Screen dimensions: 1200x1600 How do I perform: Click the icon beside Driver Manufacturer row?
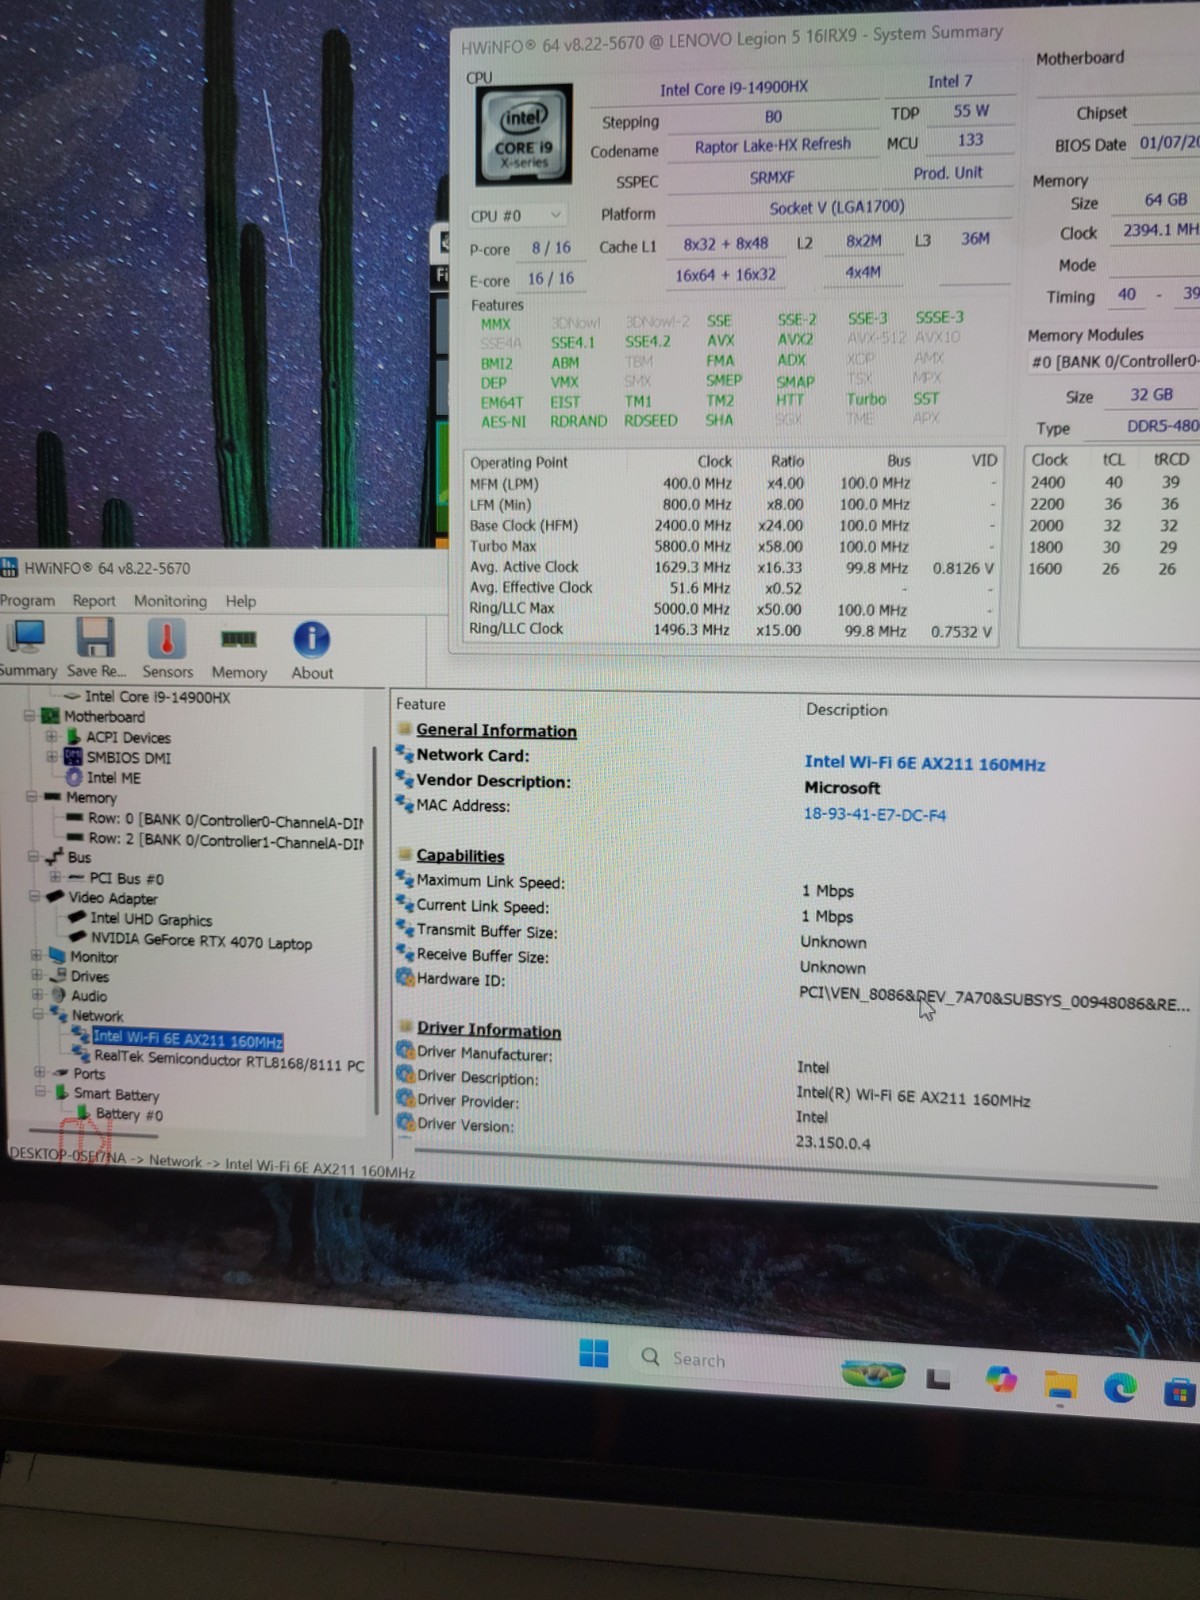coord(404,1050)
